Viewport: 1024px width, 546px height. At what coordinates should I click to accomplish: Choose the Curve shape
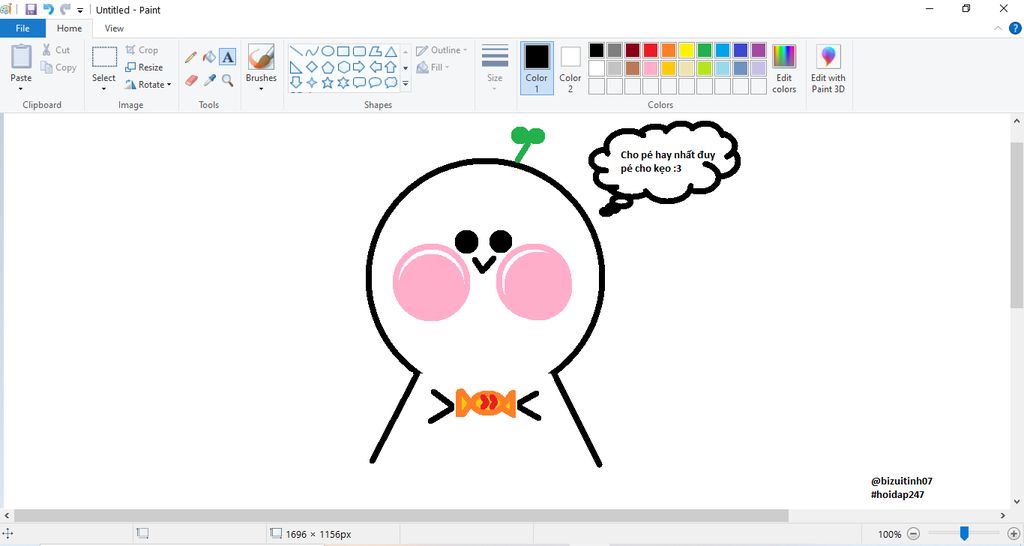[x=312, y=51]
